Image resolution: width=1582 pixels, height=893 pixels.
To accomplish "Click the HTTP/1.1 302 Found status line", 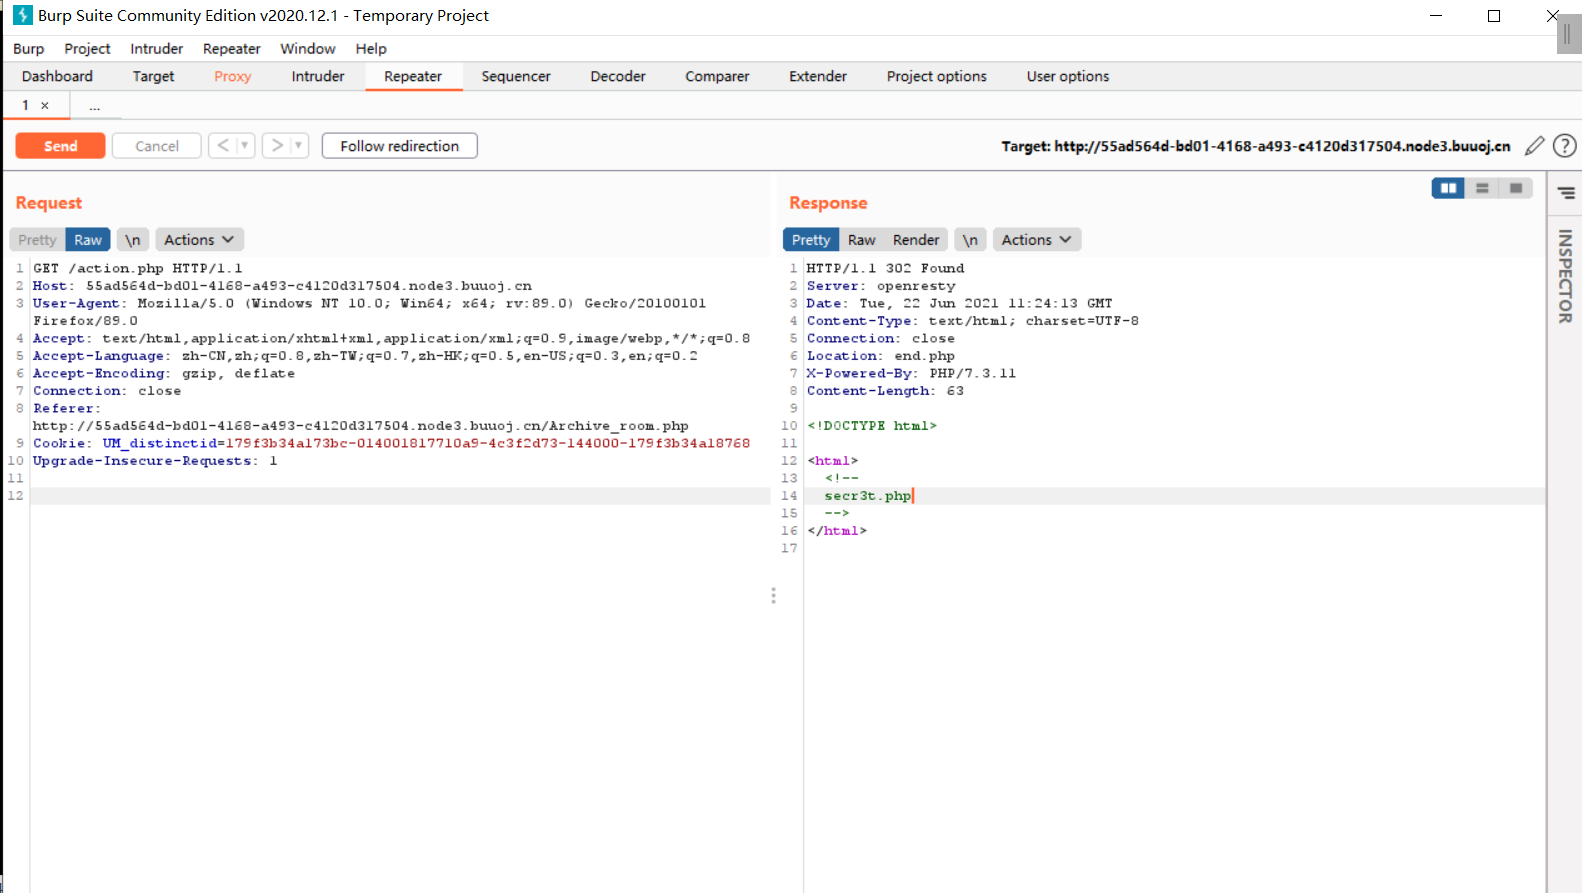I will (886, 268).
